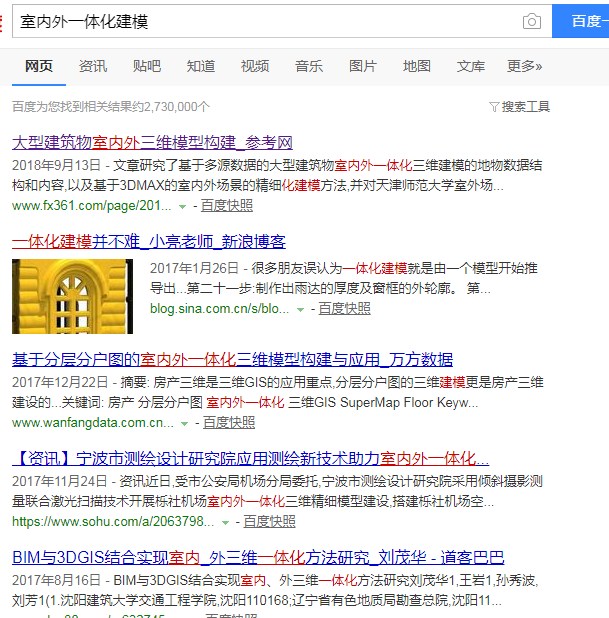Click the search tools filter icon
Image resolution: width=609 pixels, height=618 pixels.
pos(494,106)
